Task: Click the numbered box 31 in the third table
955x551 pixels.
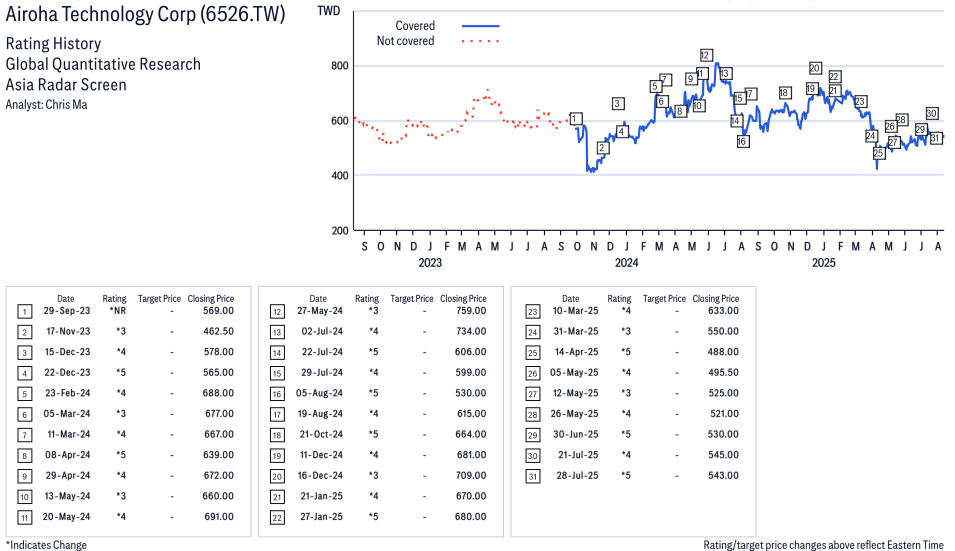Action: tap(532, 477)
